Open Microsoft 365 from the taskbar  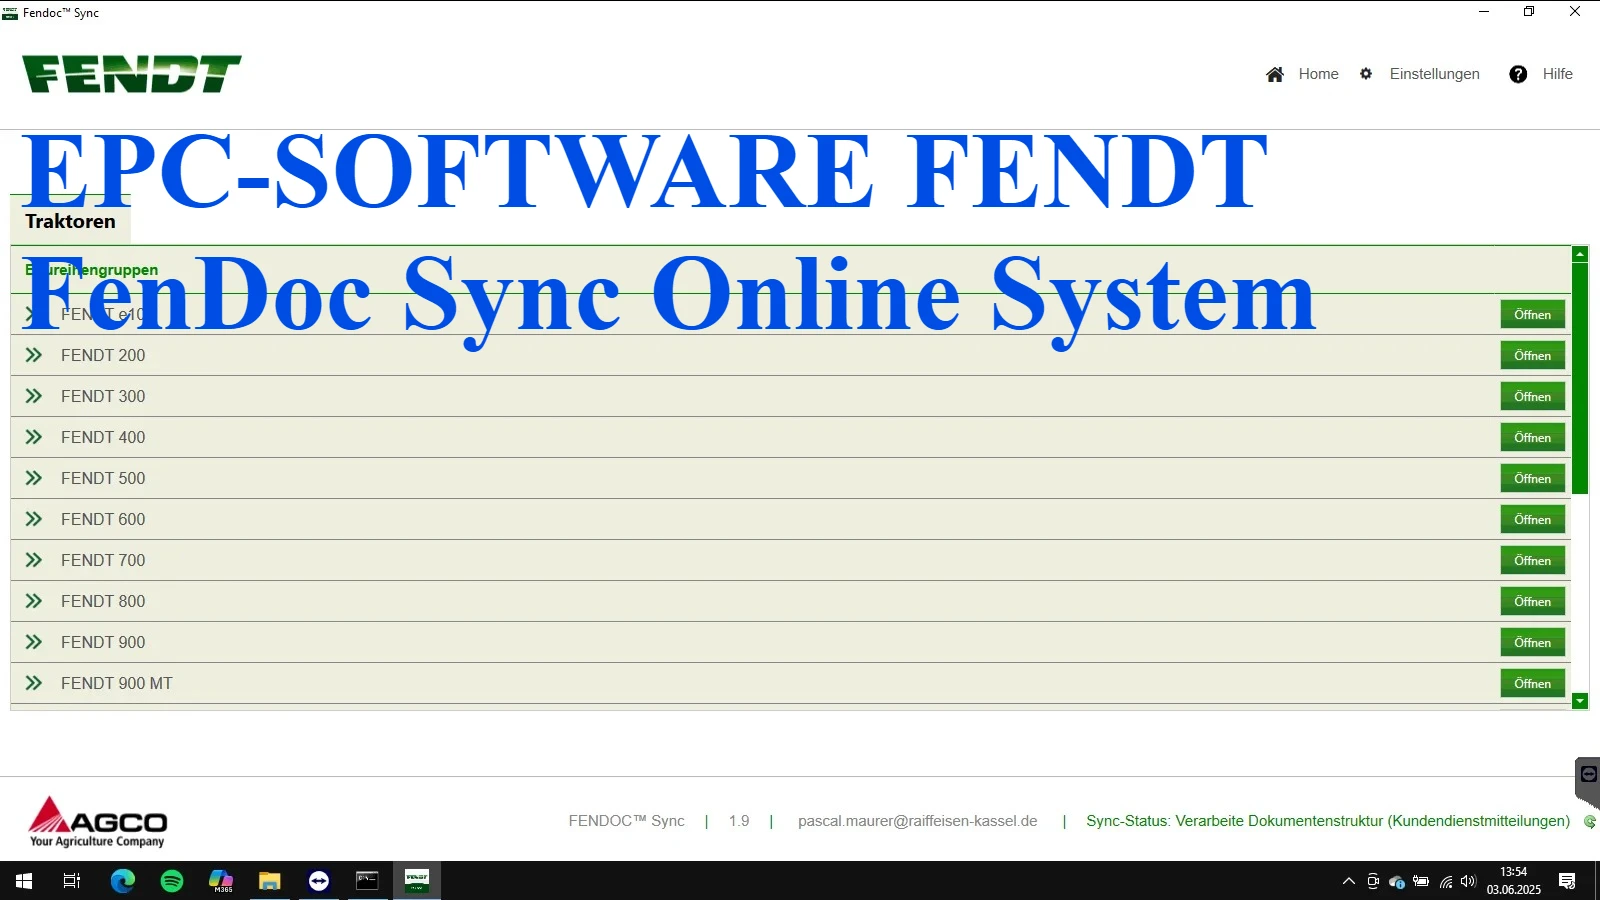tap(221, 881)
